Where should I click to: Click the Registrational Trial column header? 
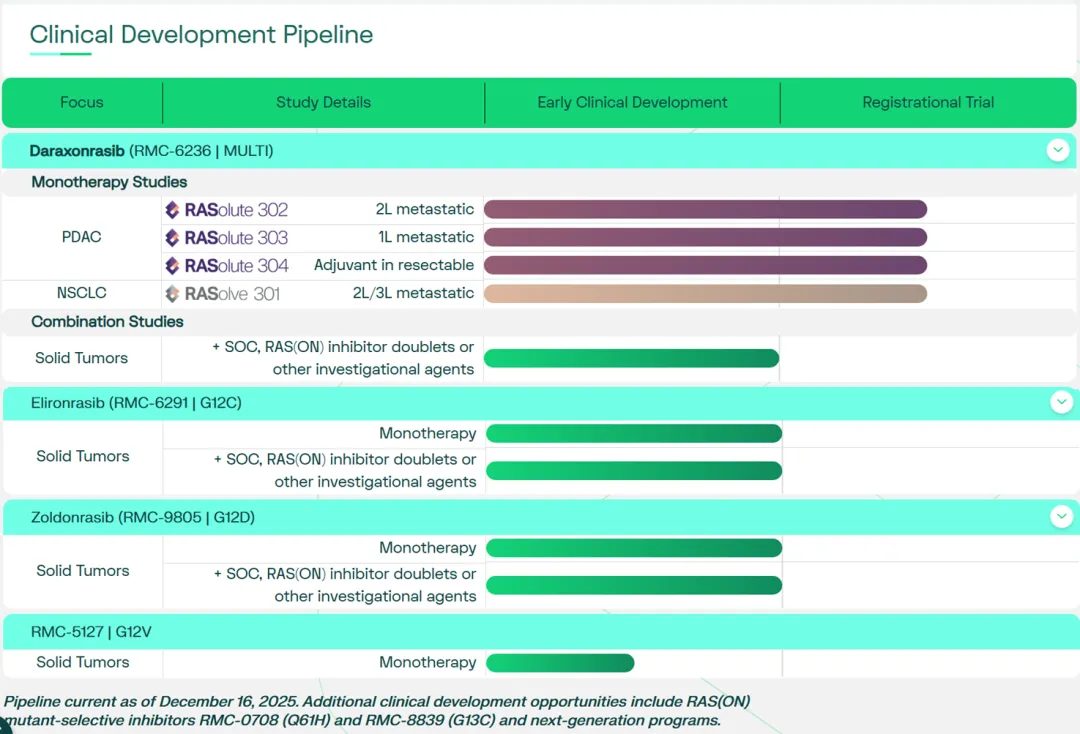point(928,102)
